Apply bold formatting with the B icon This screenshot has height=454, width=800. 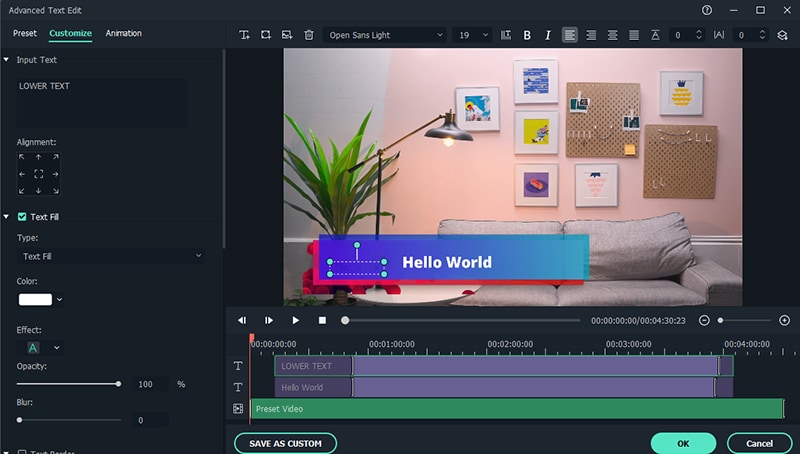527,35
